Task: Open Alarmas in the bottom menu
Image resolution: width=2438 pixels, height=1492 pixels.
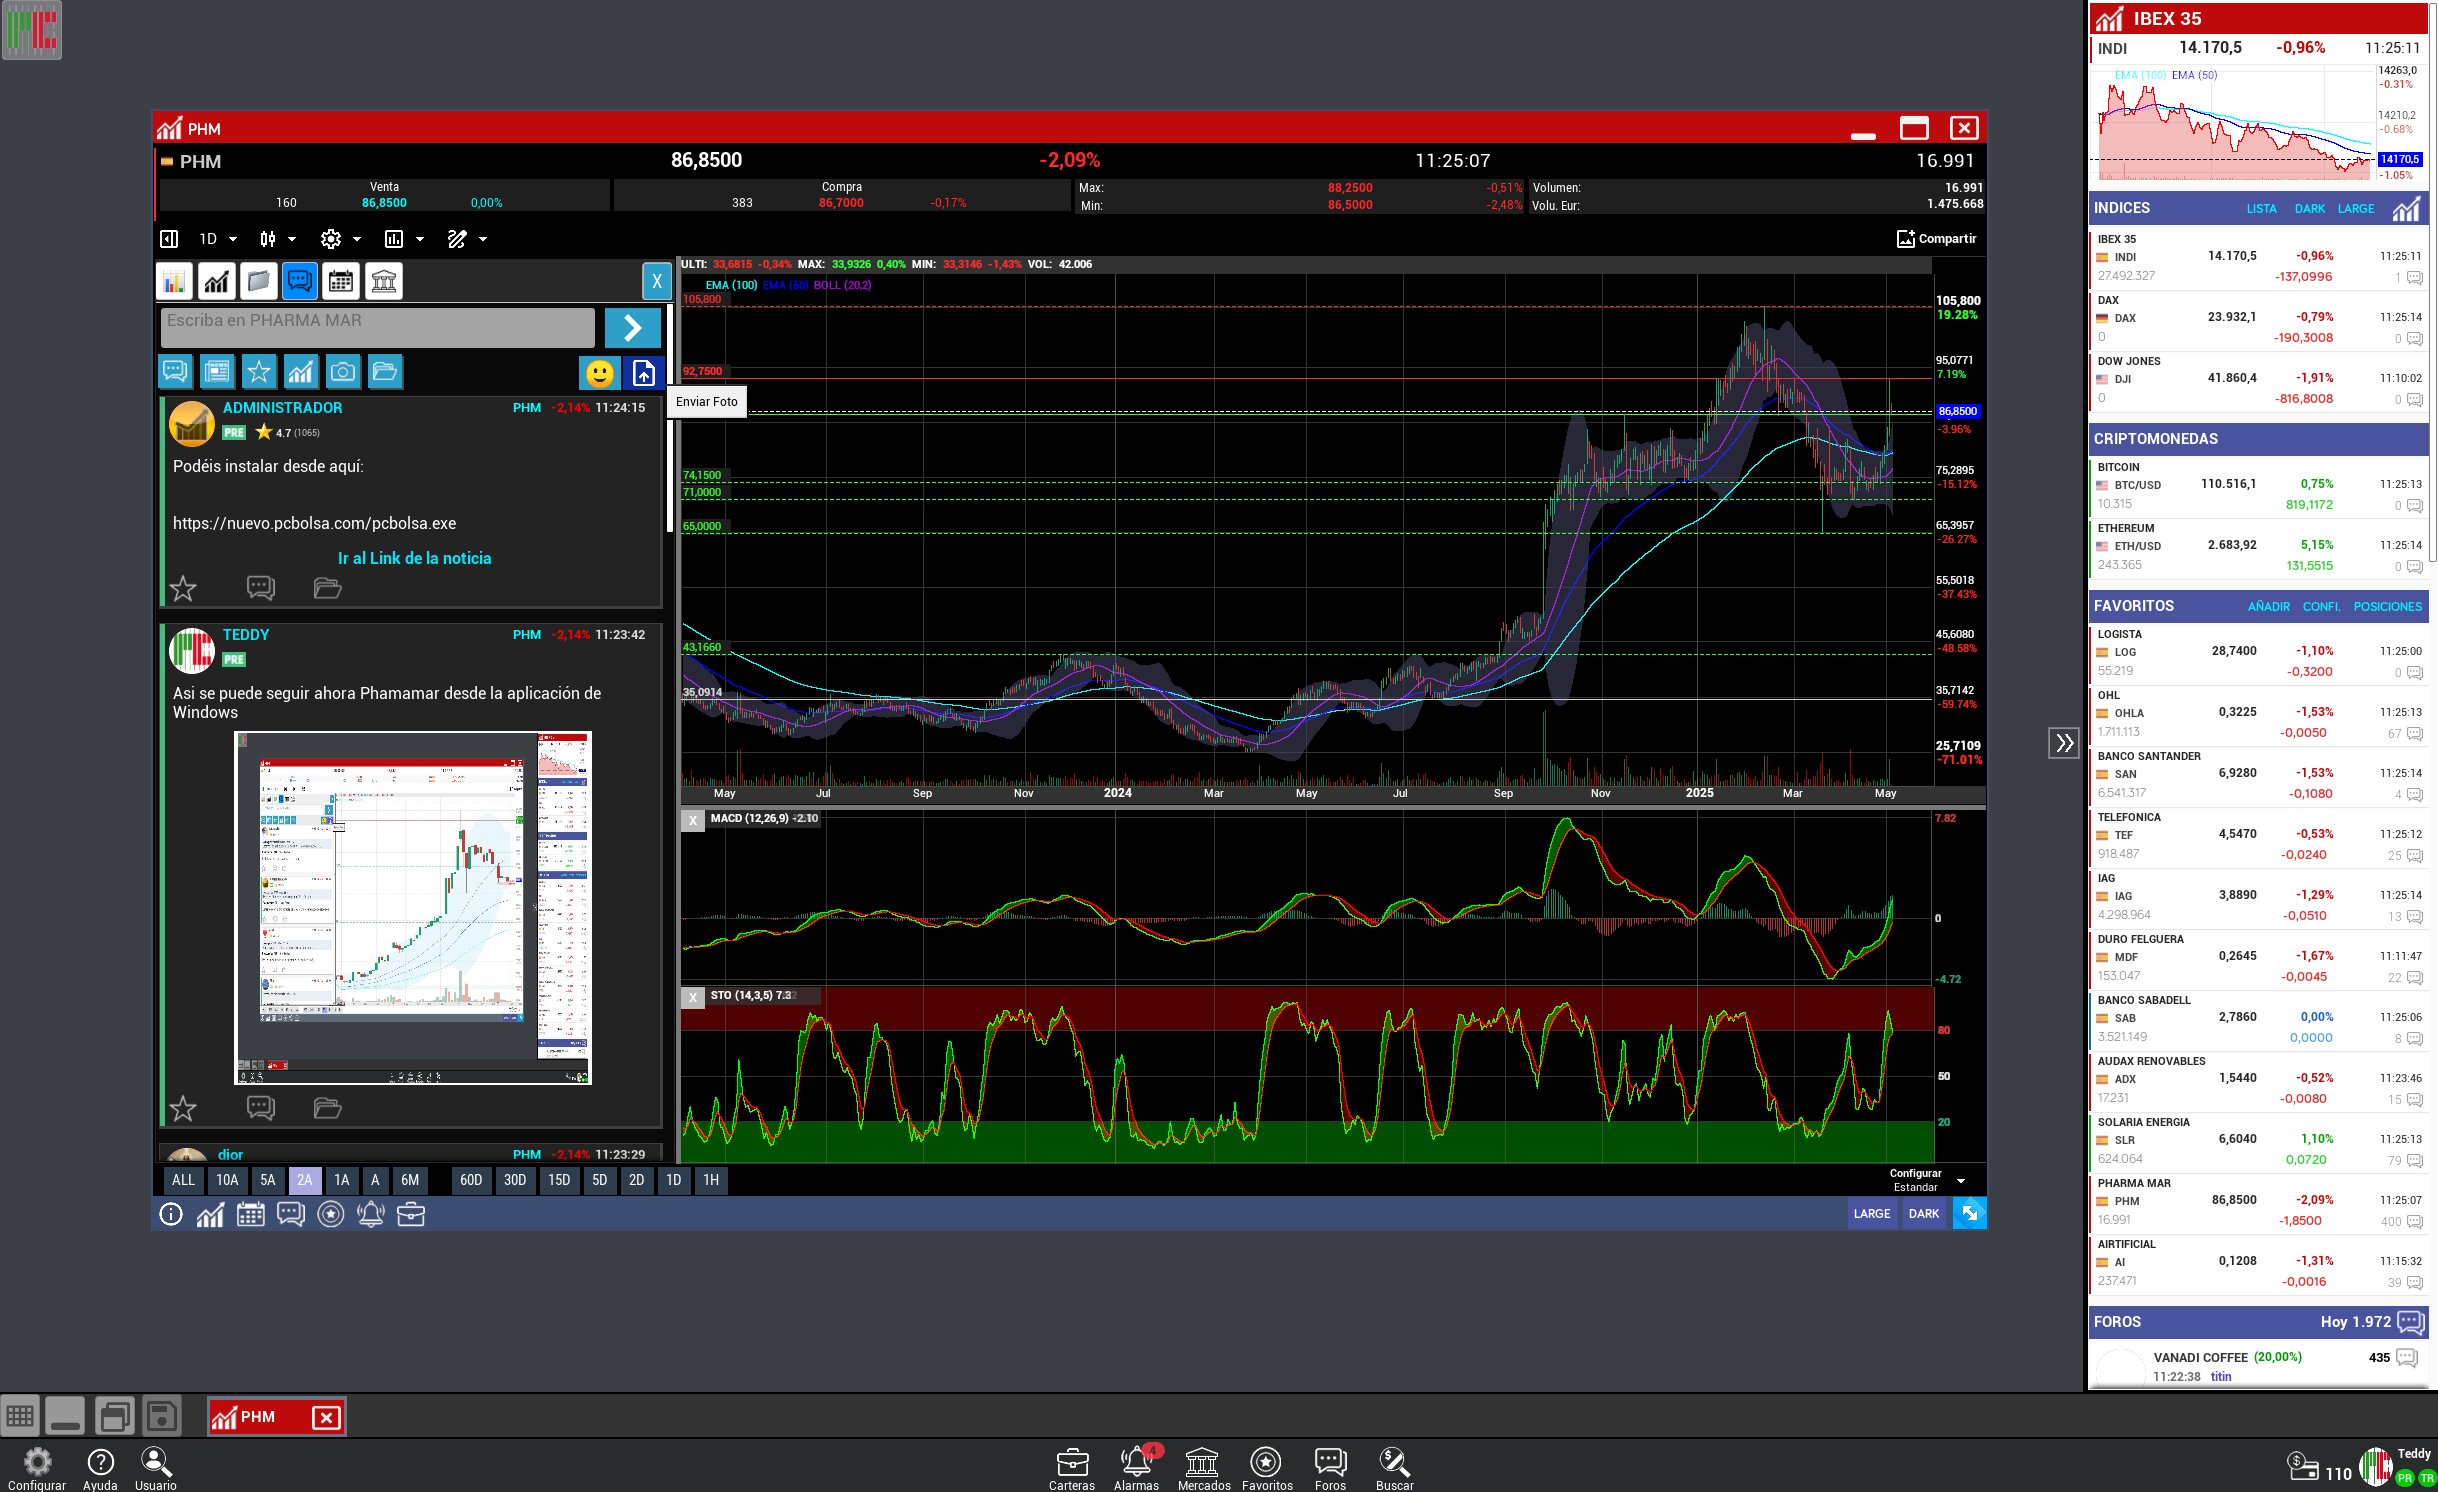Action: (1137, 1469)
